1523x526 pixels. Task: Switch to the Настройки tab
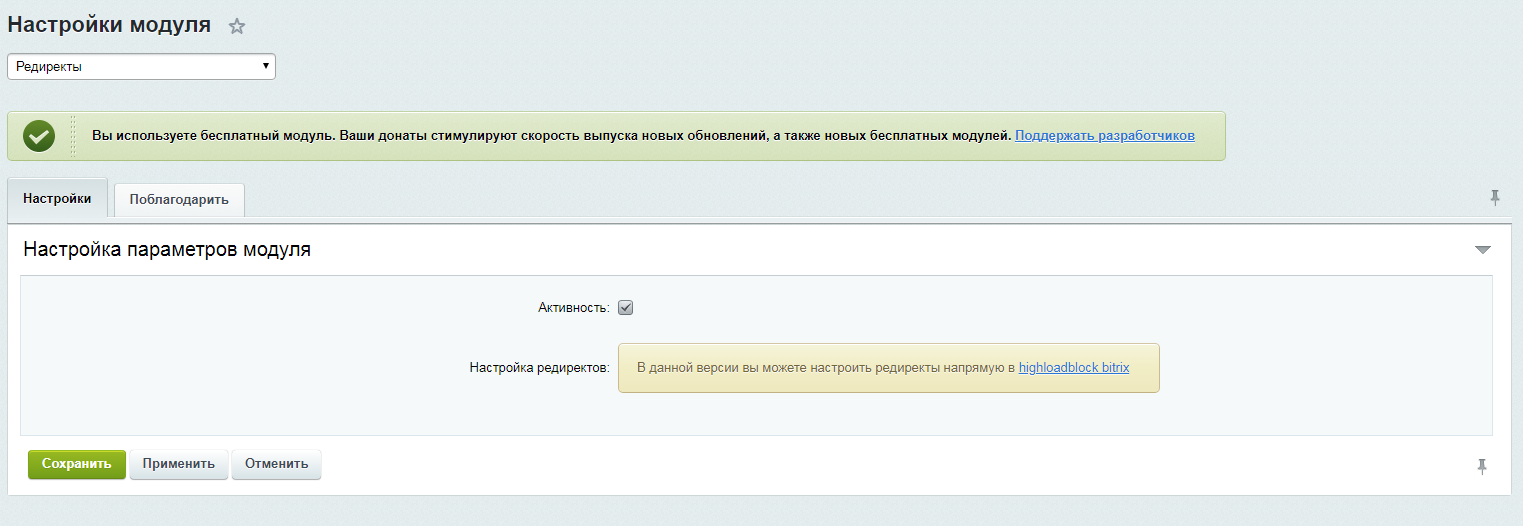(57, 199)
